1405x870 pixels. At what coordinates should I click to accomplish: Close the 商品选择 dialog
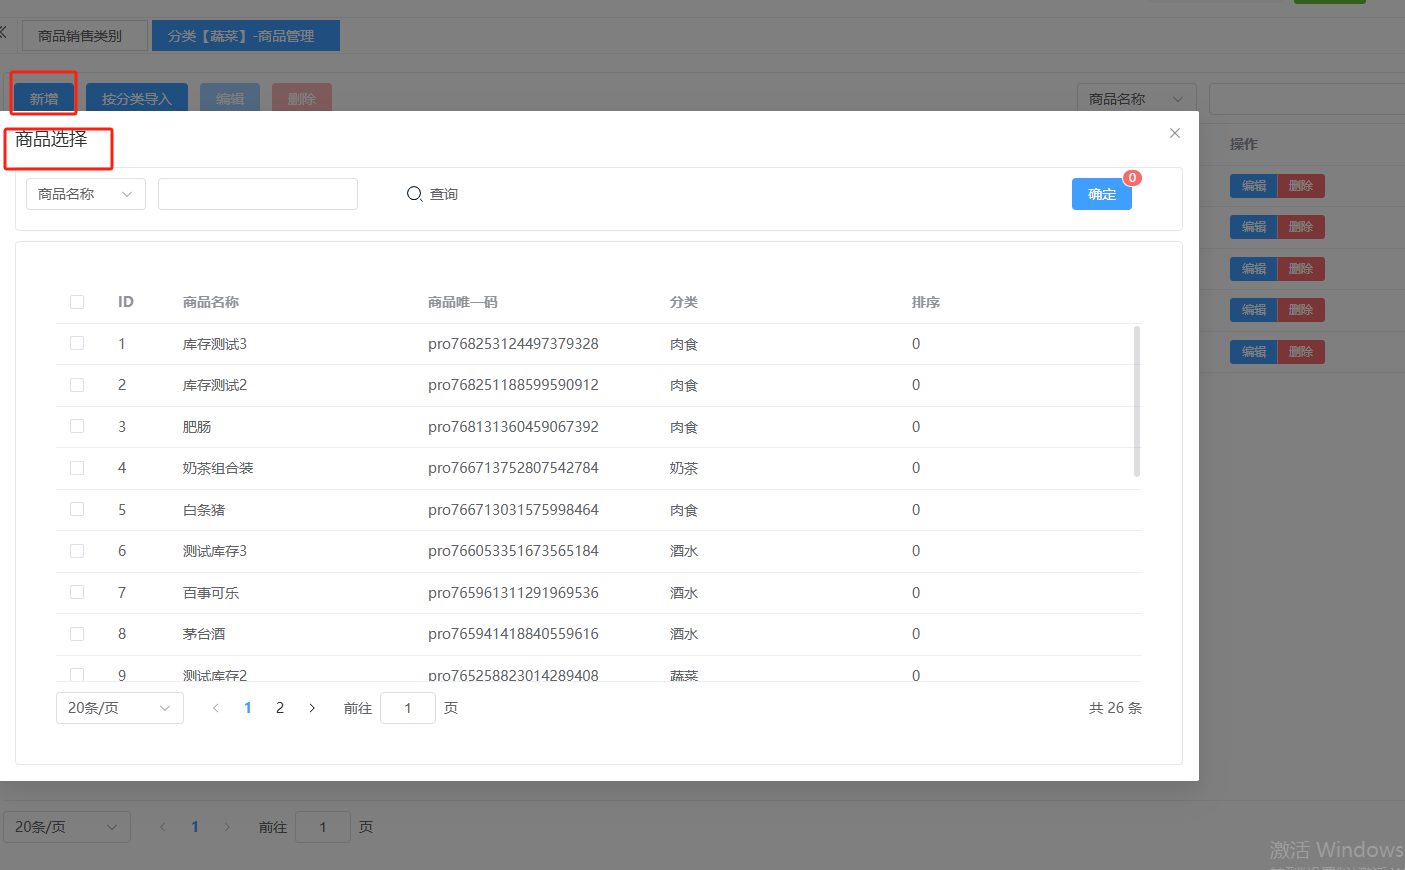coord(1175,133)
